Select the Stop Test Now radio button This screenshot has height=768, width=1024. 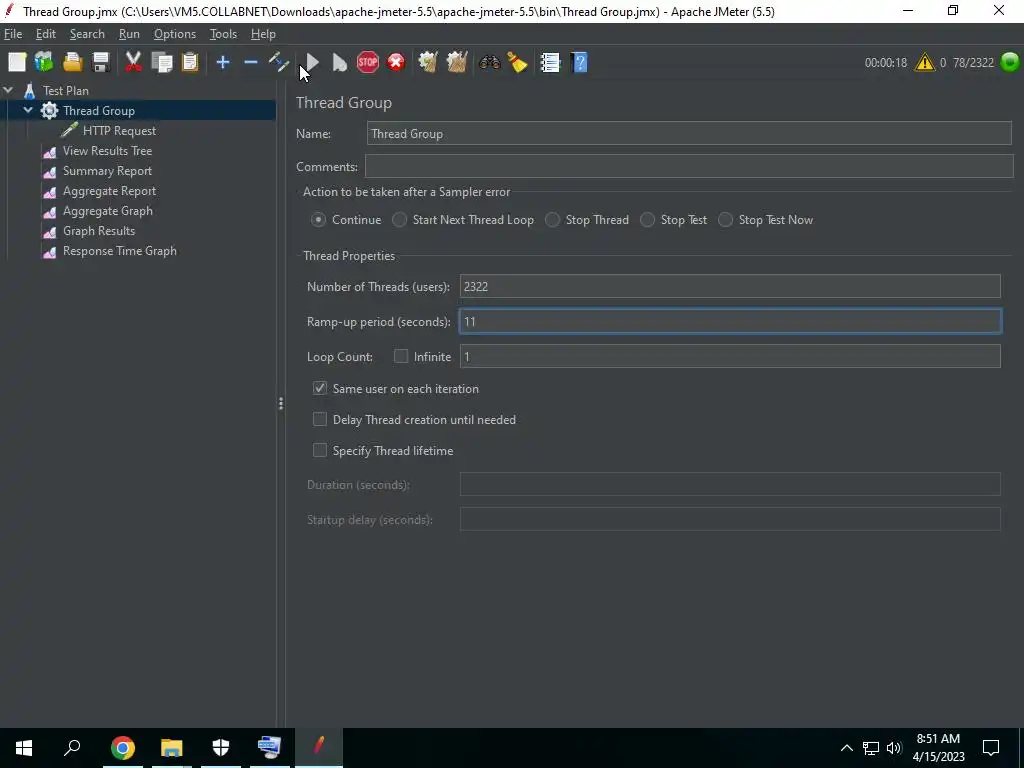point(725,220)
